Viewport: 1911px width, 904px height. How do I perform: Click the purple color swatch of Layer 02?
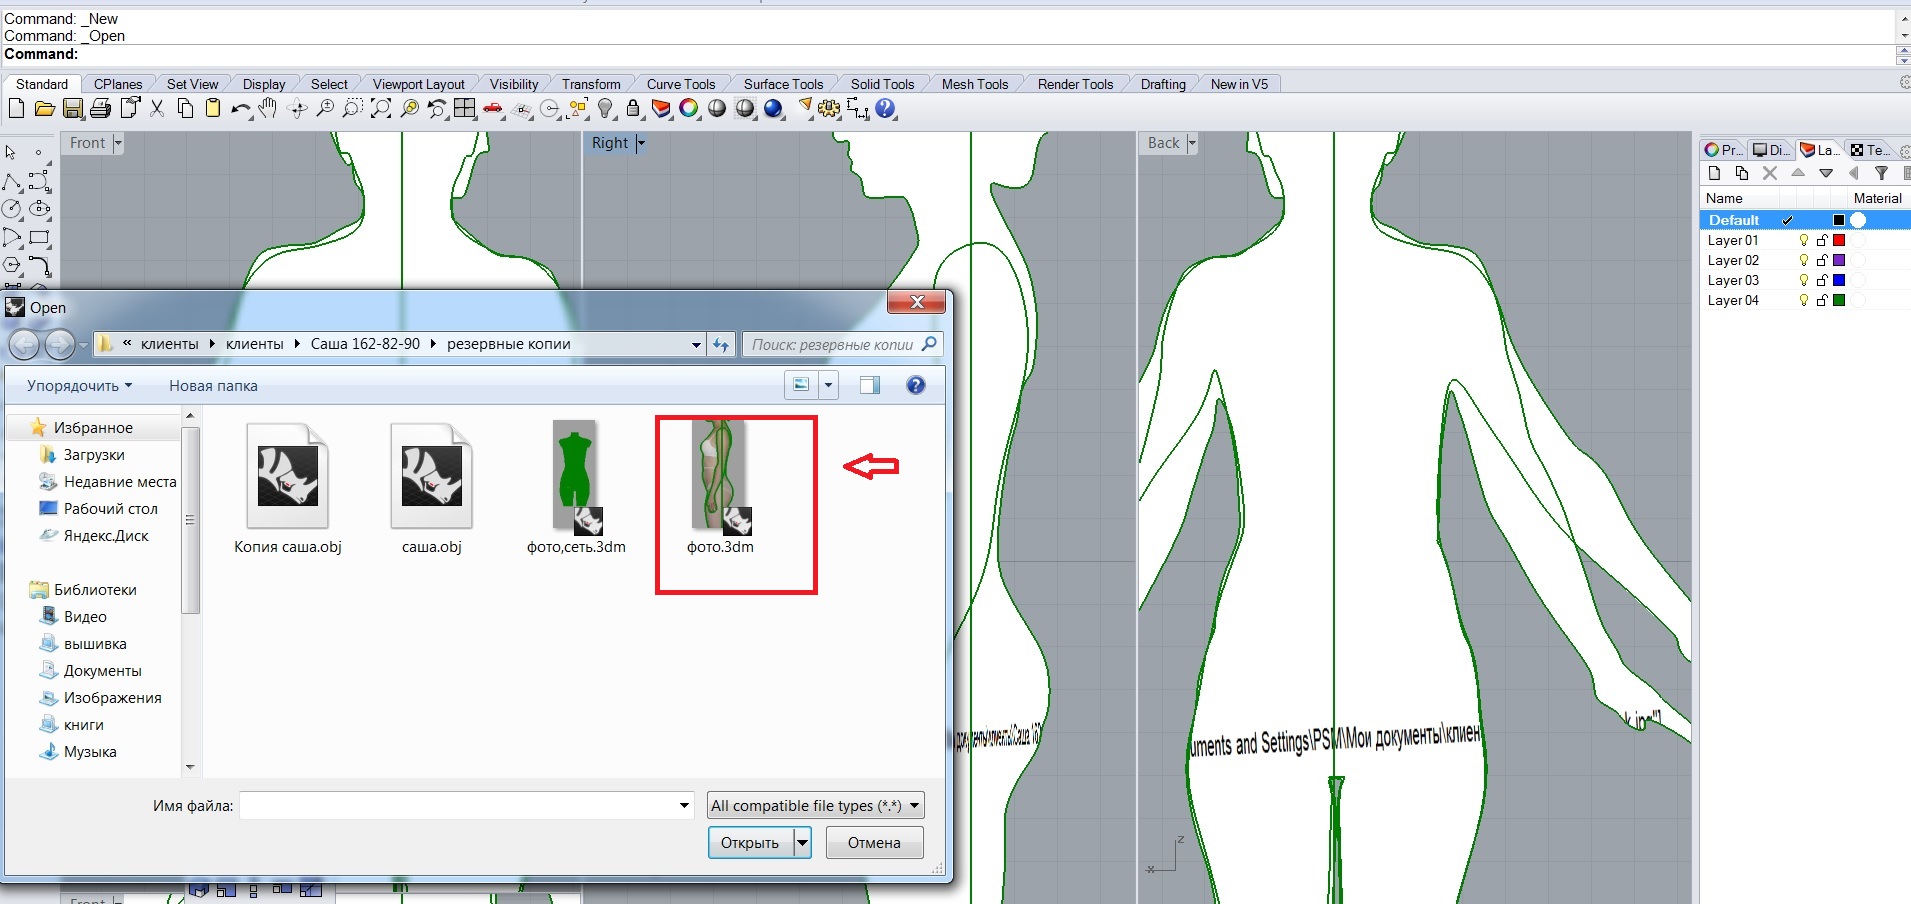point(1839,260)
